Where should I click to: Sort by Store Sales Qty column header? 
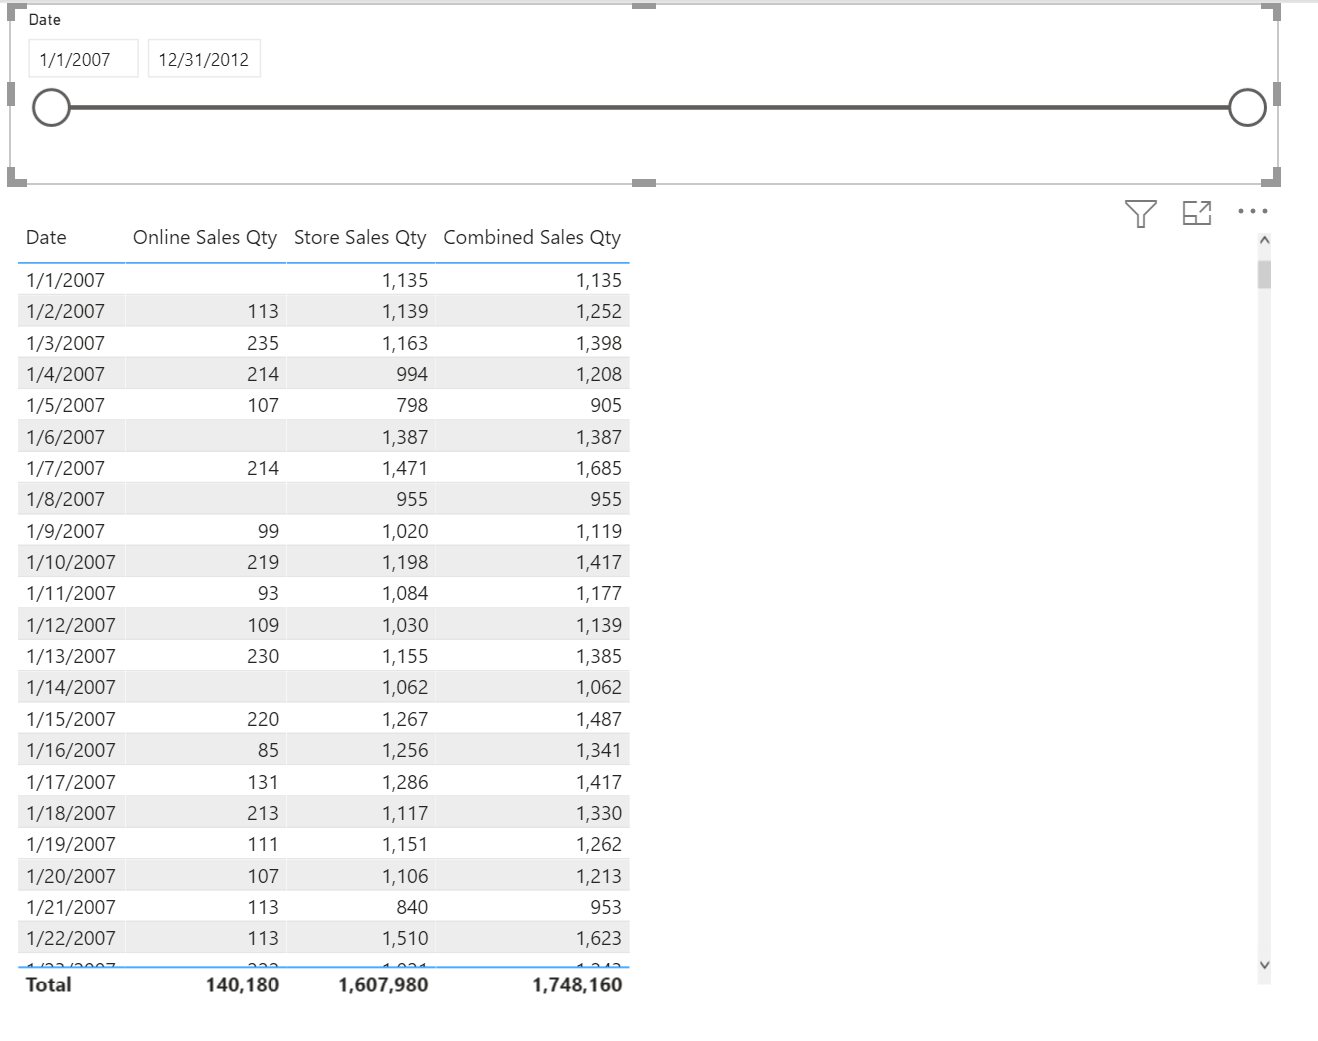(x=360, y=237)
